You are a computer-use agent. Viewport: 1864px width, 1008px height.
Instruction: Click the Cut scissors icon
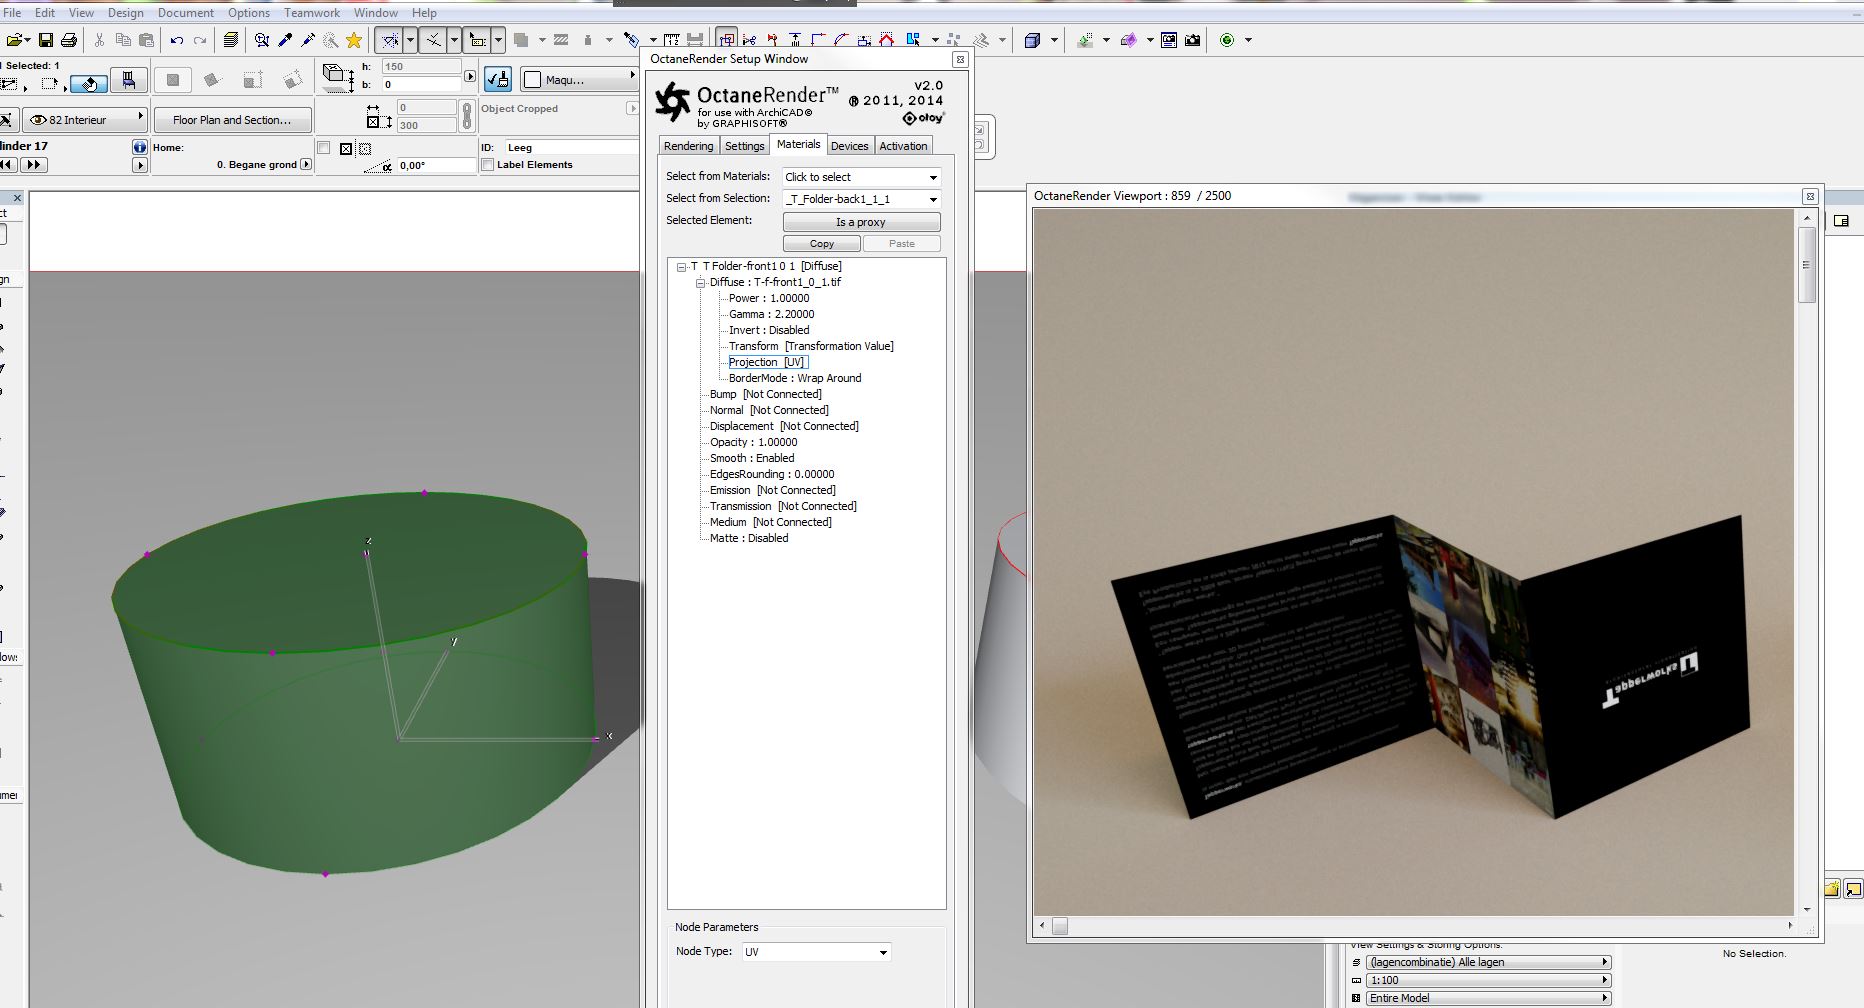[x=99, y=40]
